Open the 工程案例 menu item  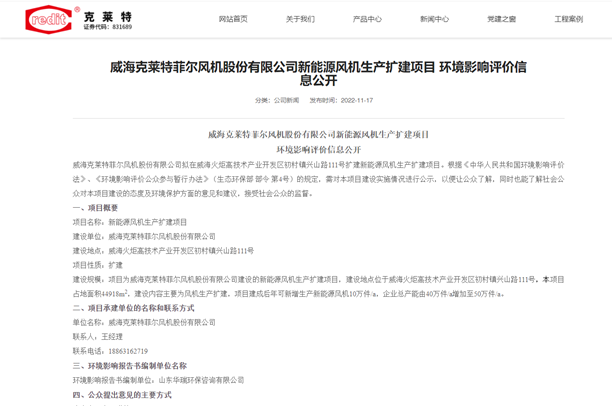(569, 19)
